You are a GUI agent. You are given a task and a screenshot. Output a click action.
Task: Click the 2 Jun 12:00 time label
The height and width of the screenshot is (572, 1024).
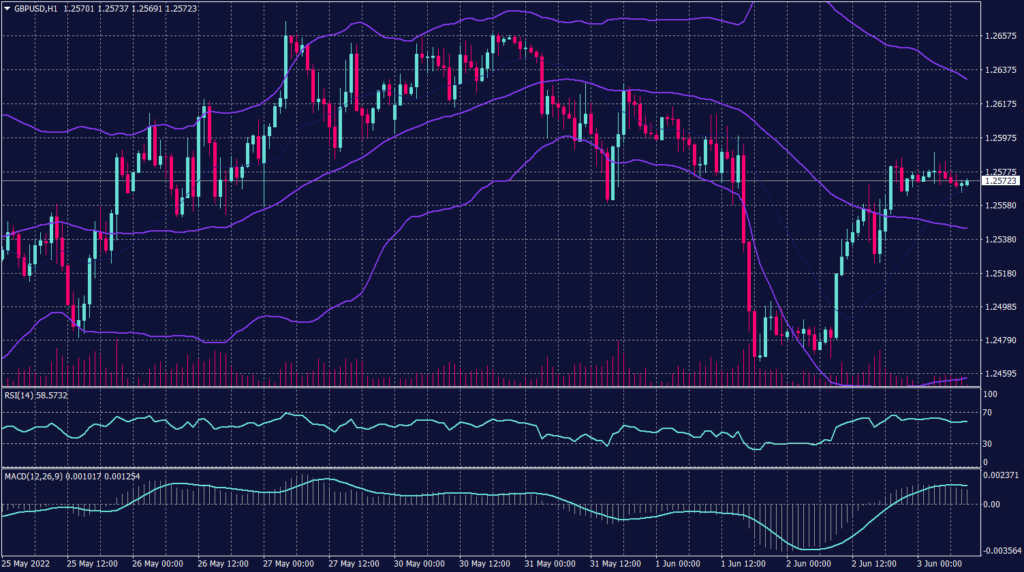(877, 564)
